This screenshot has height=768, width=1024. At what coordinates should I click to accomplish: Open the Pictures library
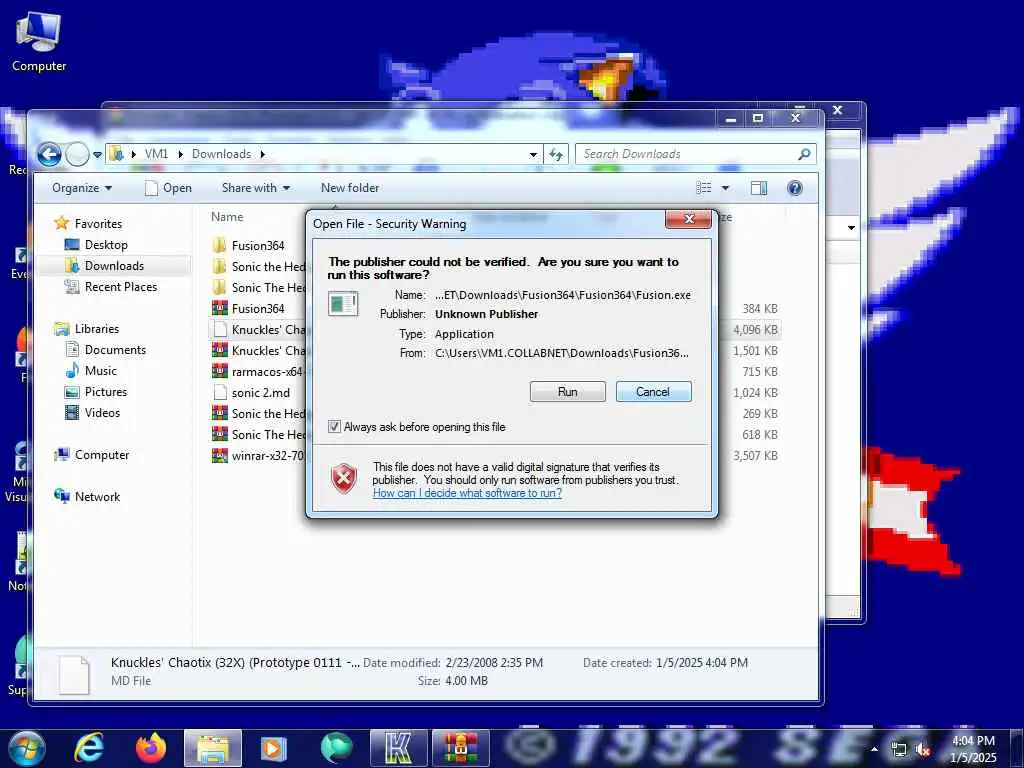106,392
